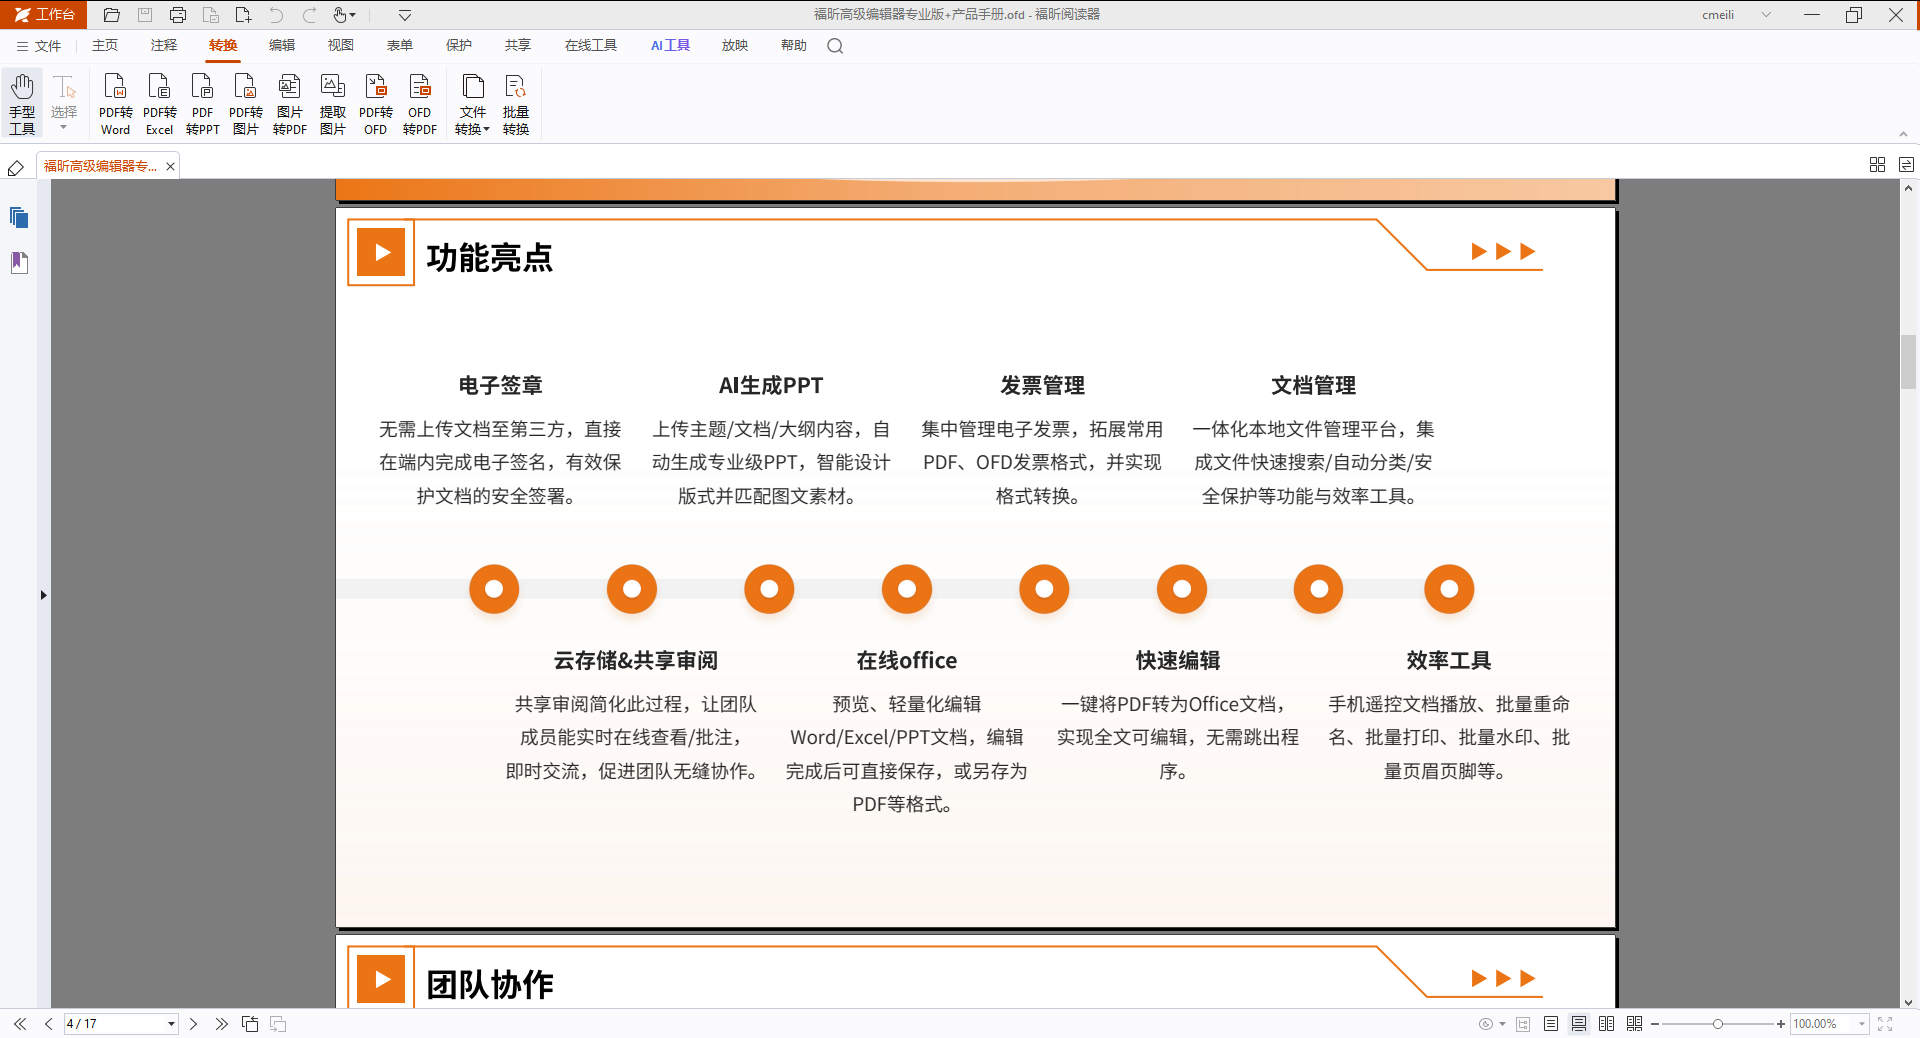
Task: Go to the 视图 tab
Action: [x=341, y=46]
